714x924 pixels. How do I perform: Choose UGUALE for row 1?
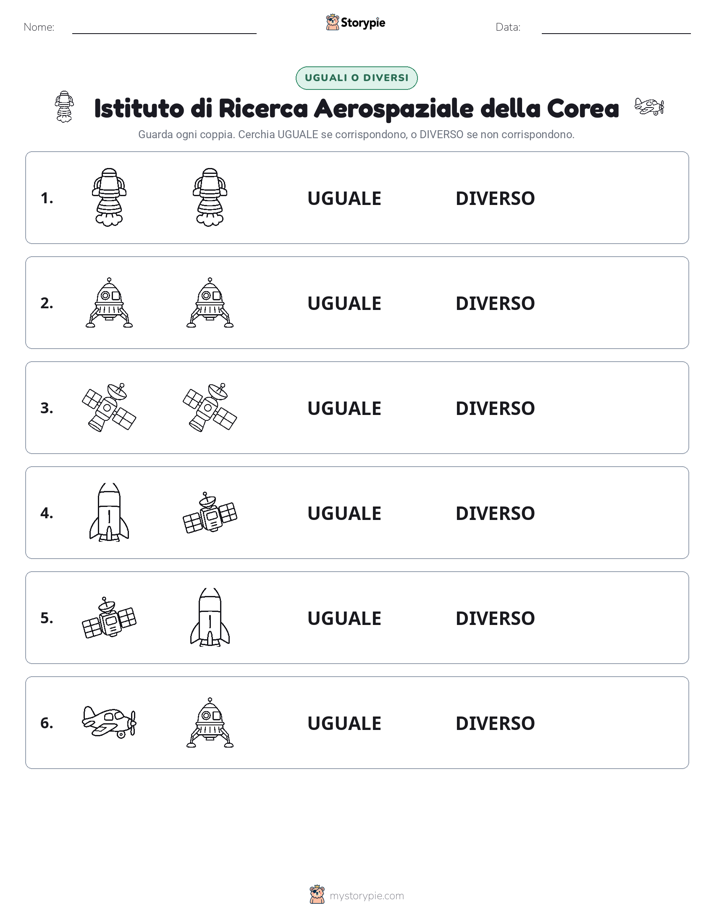point(344,199)
